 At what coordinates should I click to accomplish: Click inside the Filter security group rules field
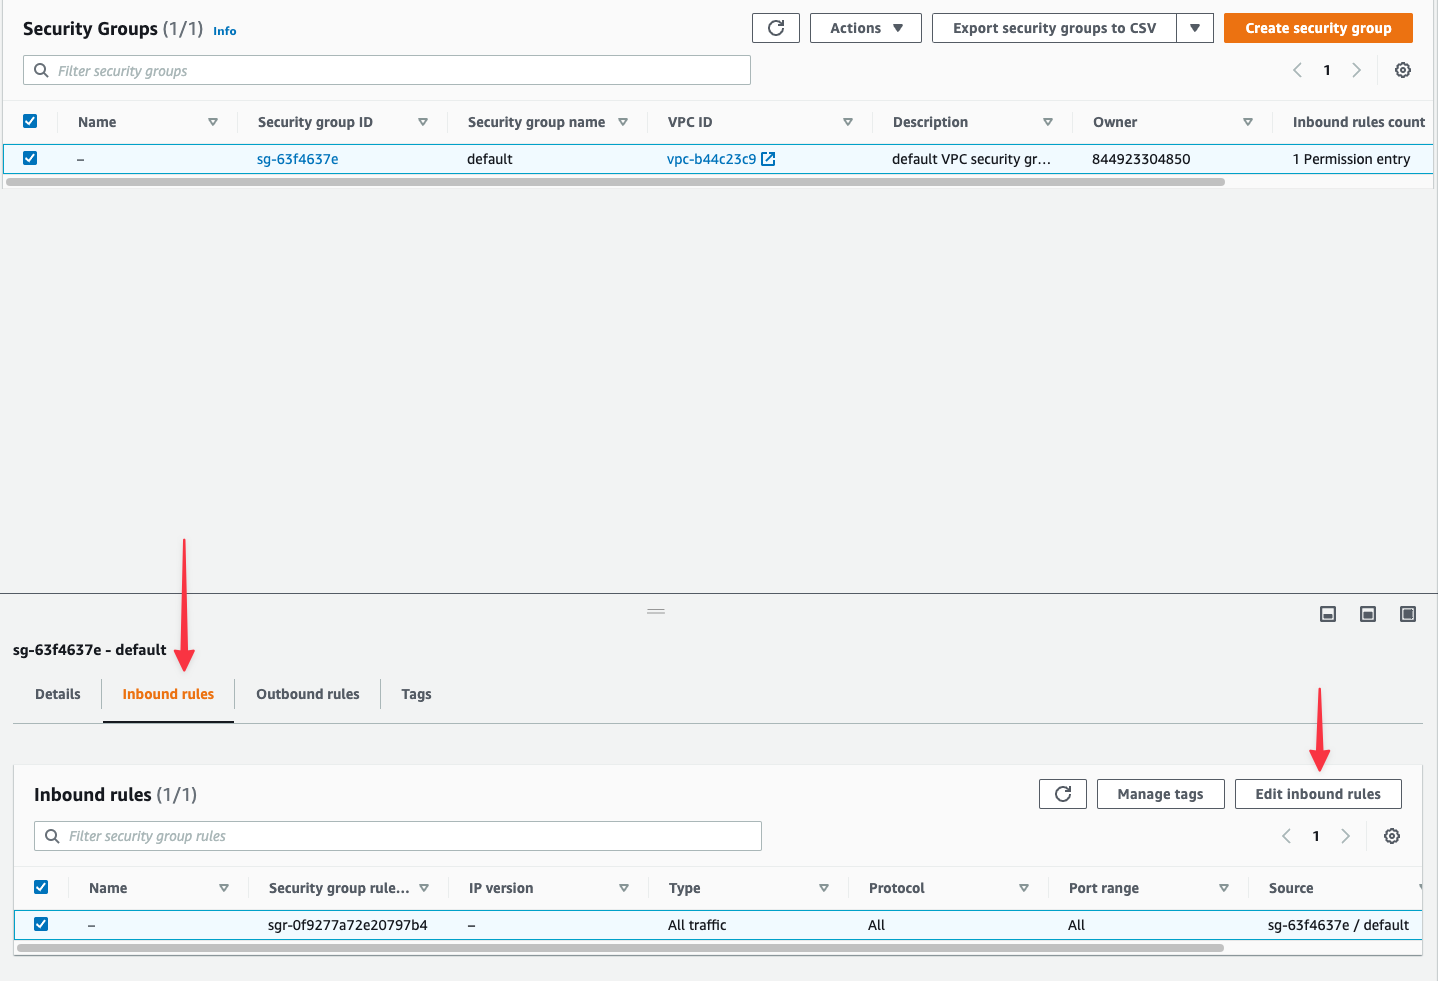tap(398, 835)
